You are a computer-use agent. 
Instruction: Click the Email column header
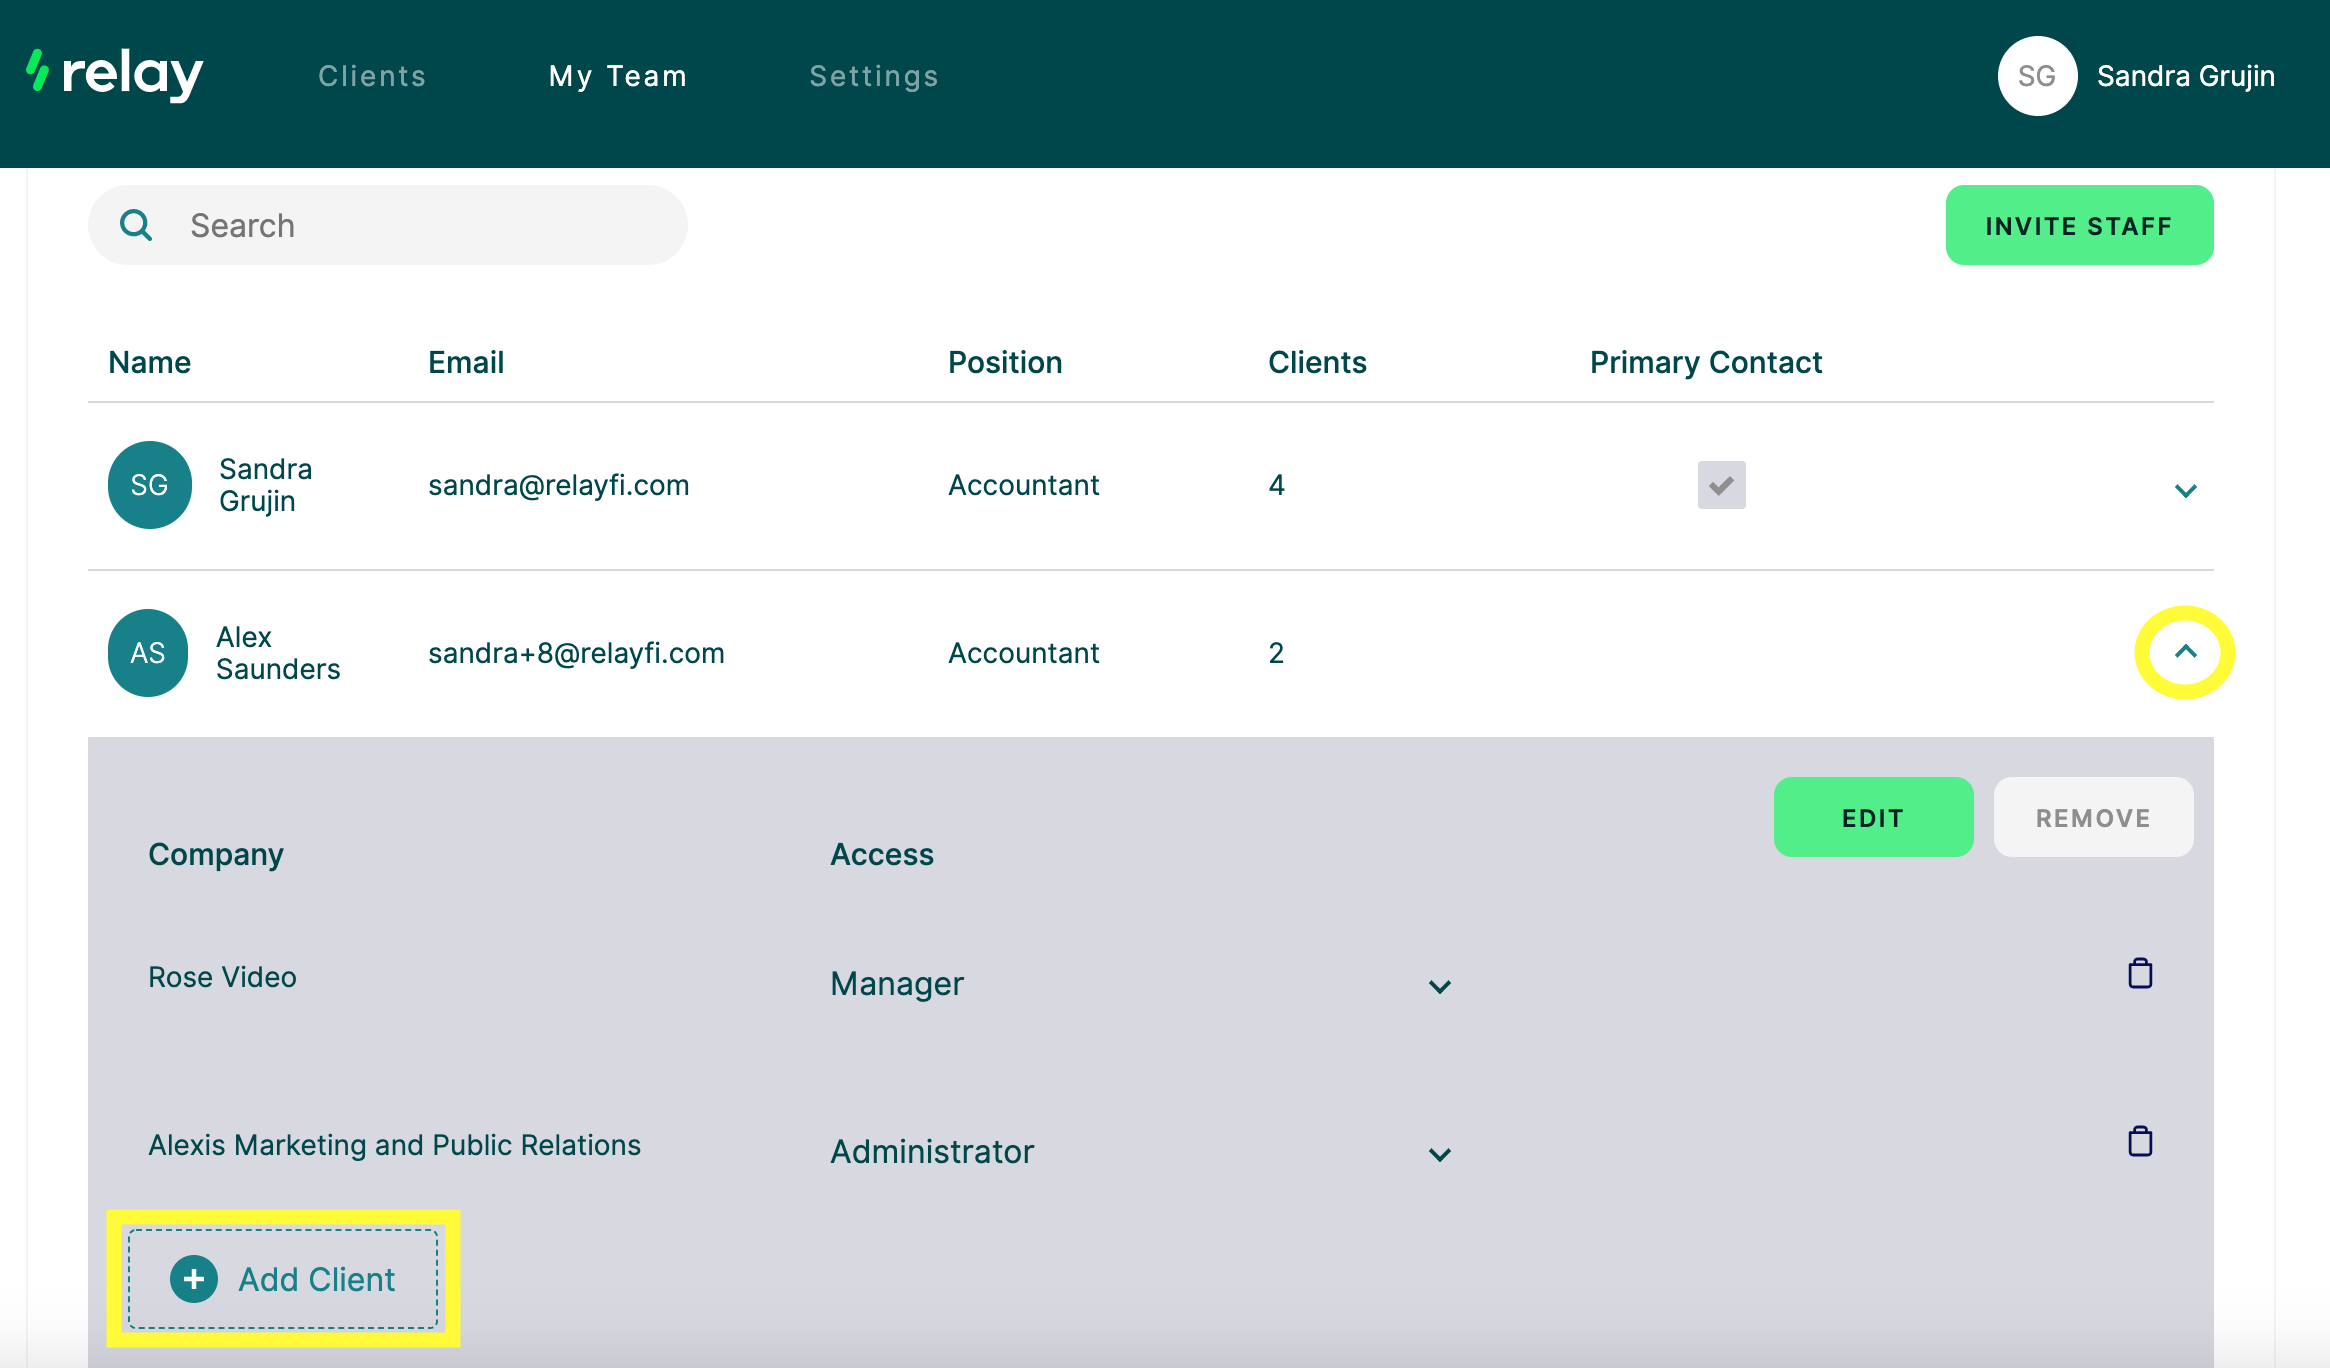(x=466, y=362)
